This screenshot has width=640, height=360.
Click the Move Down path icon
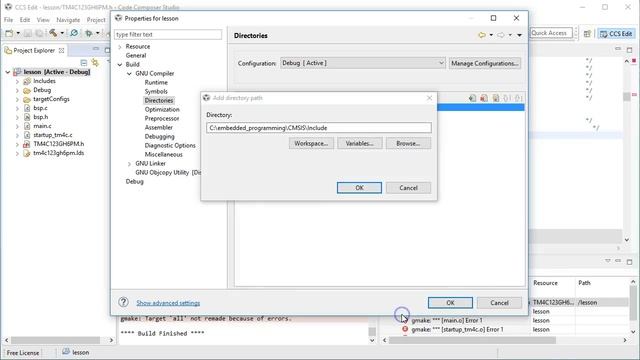518,98
